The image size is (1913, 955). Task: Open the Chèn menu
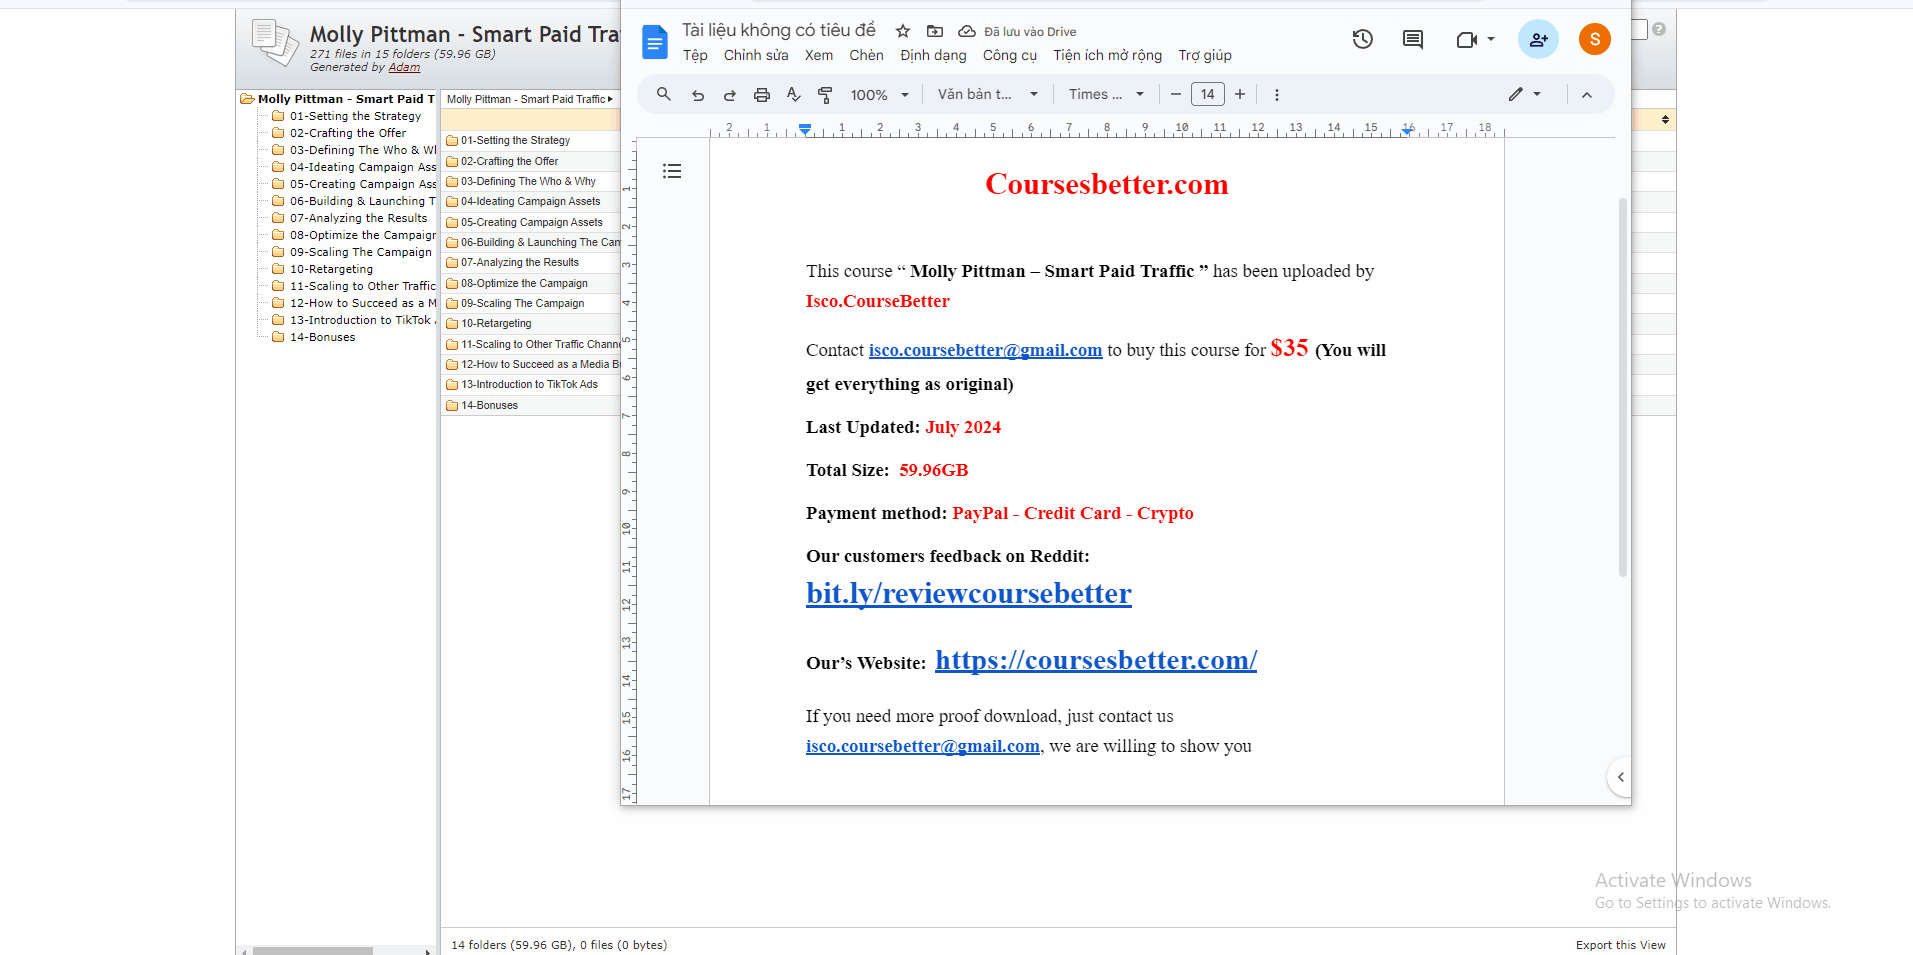866,55
